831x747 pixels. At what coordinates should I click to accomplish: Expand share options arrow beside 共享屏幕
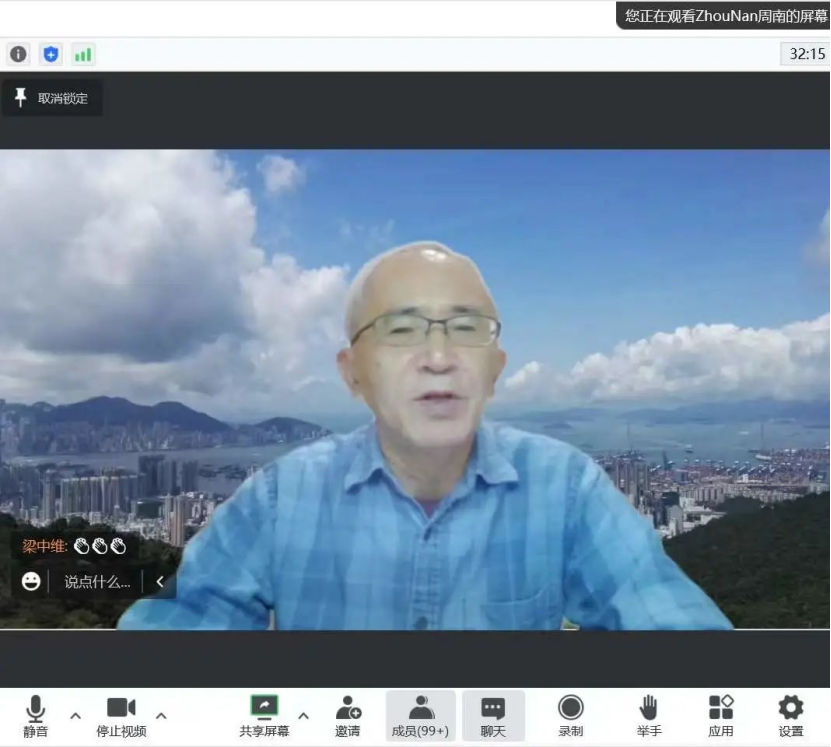(x=304, y=715)
